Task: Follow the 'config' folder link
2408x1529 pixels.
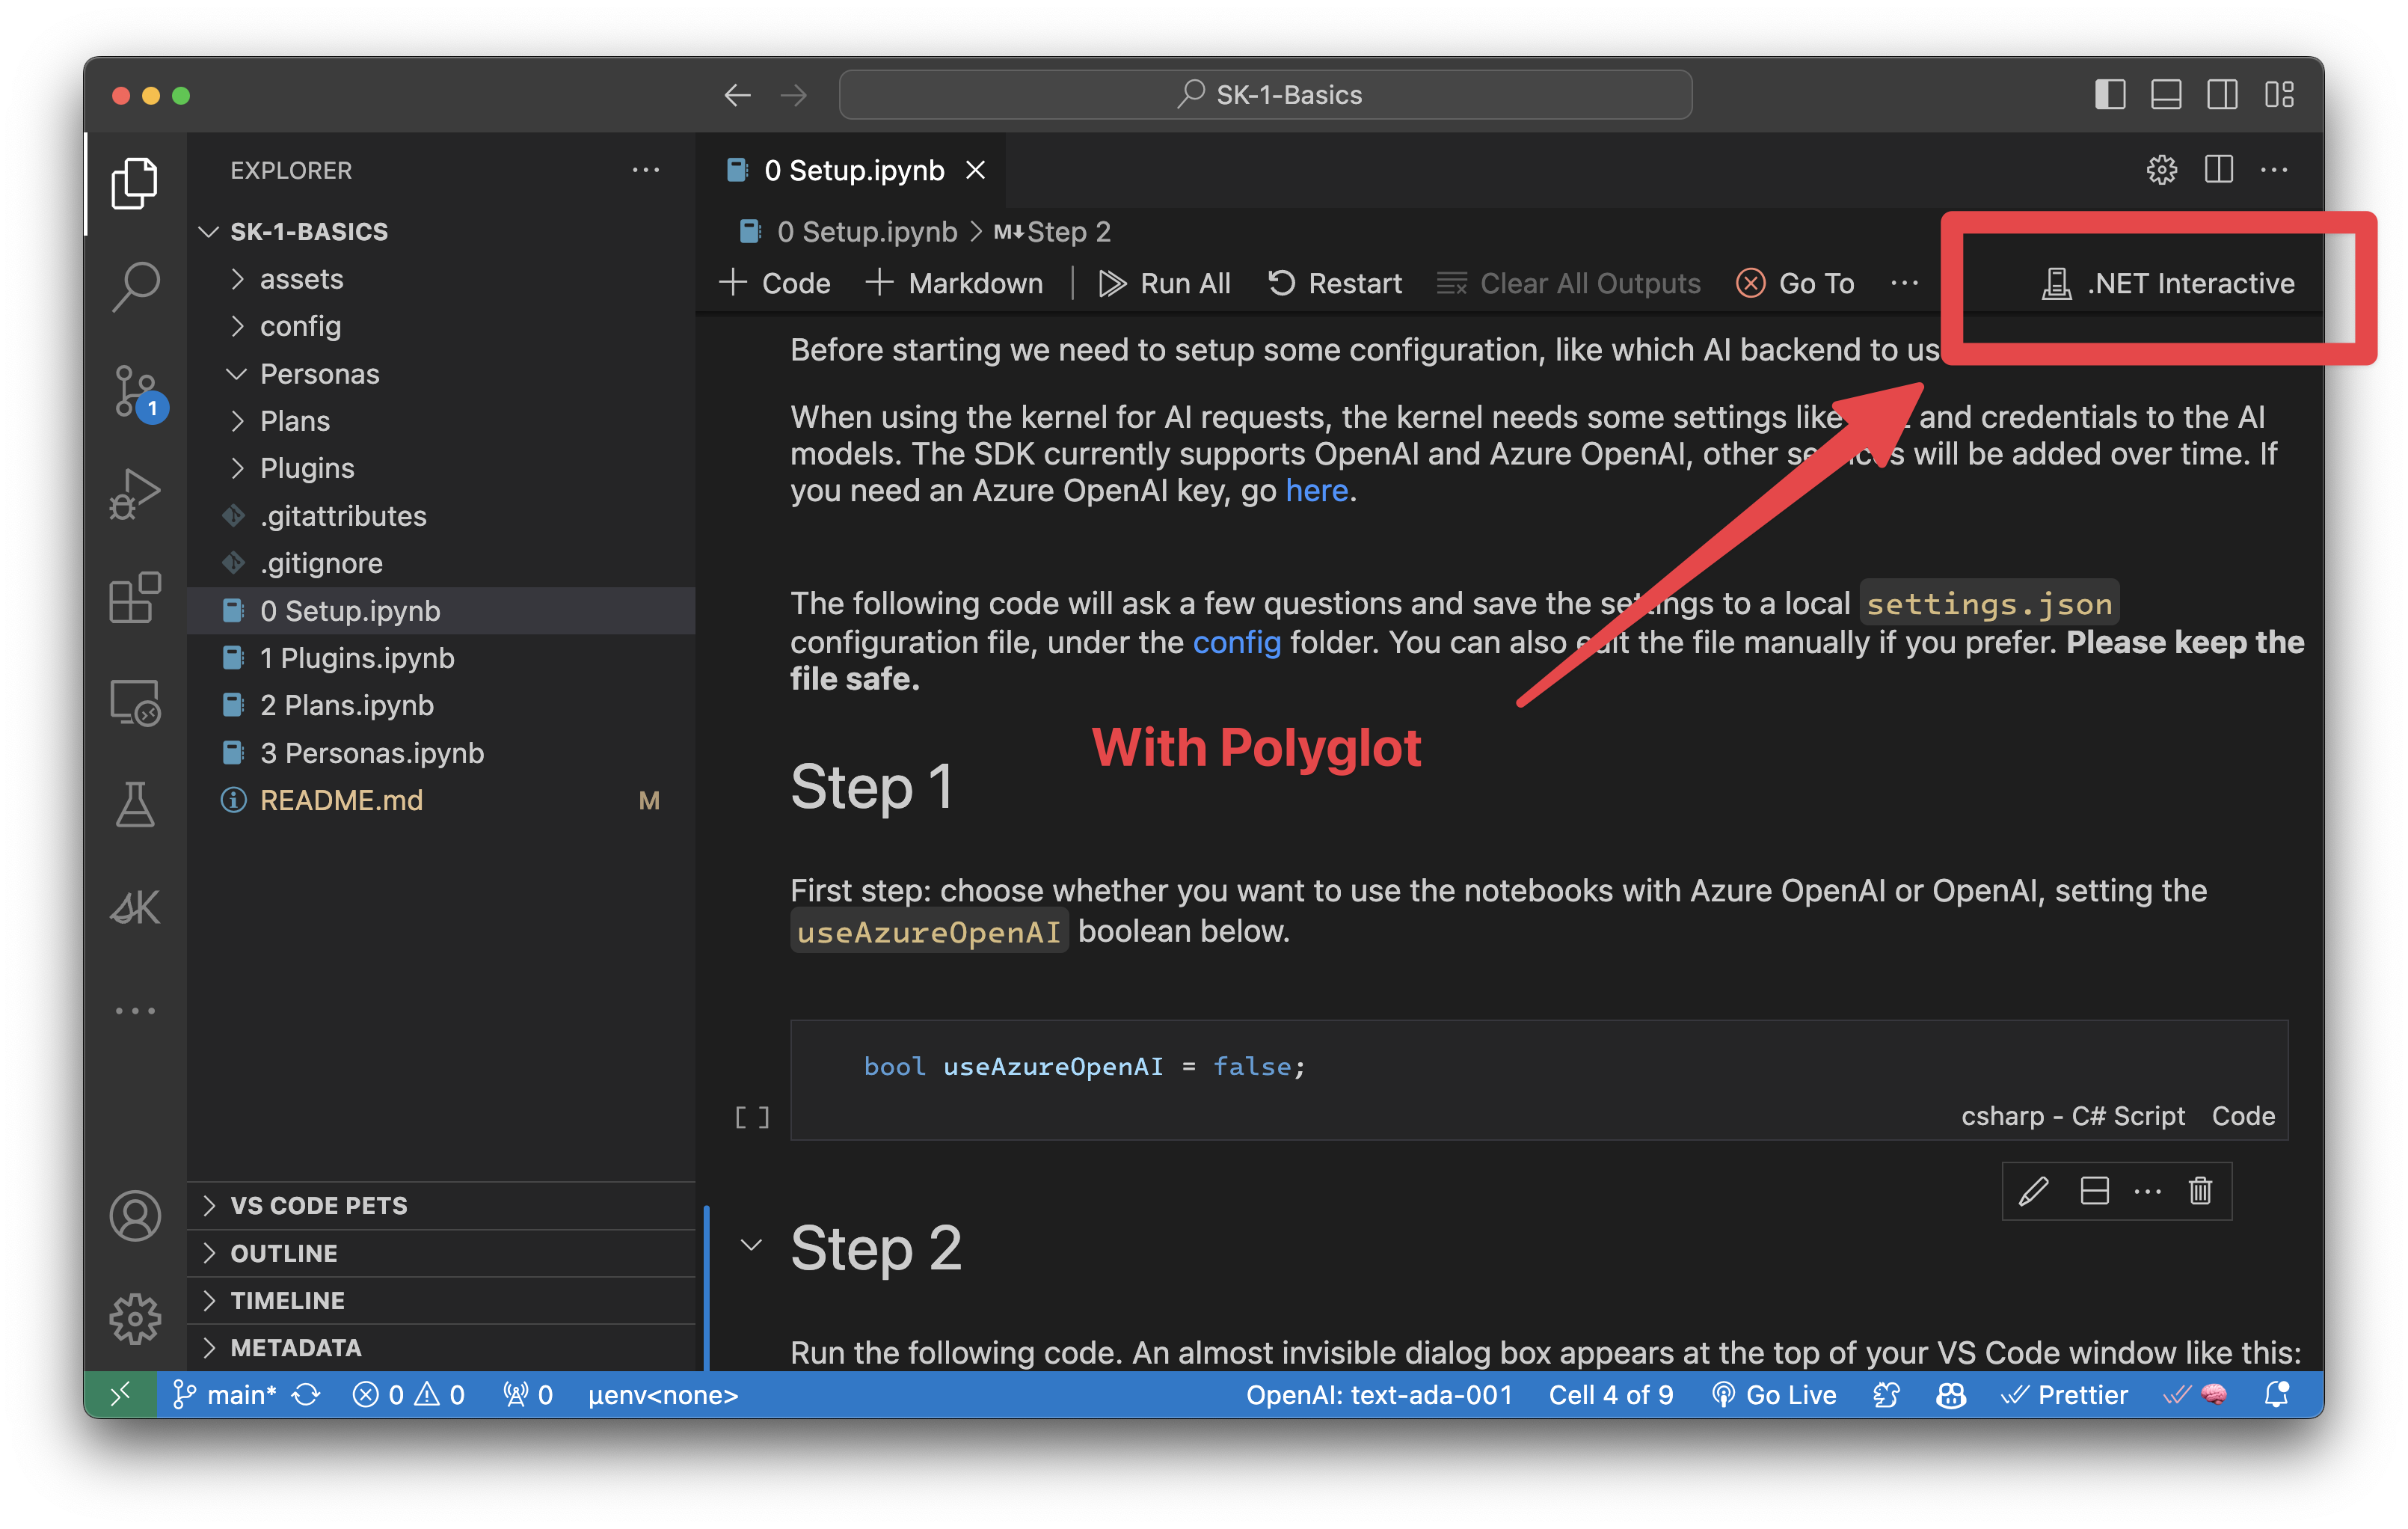Action: pos(1236,642)
